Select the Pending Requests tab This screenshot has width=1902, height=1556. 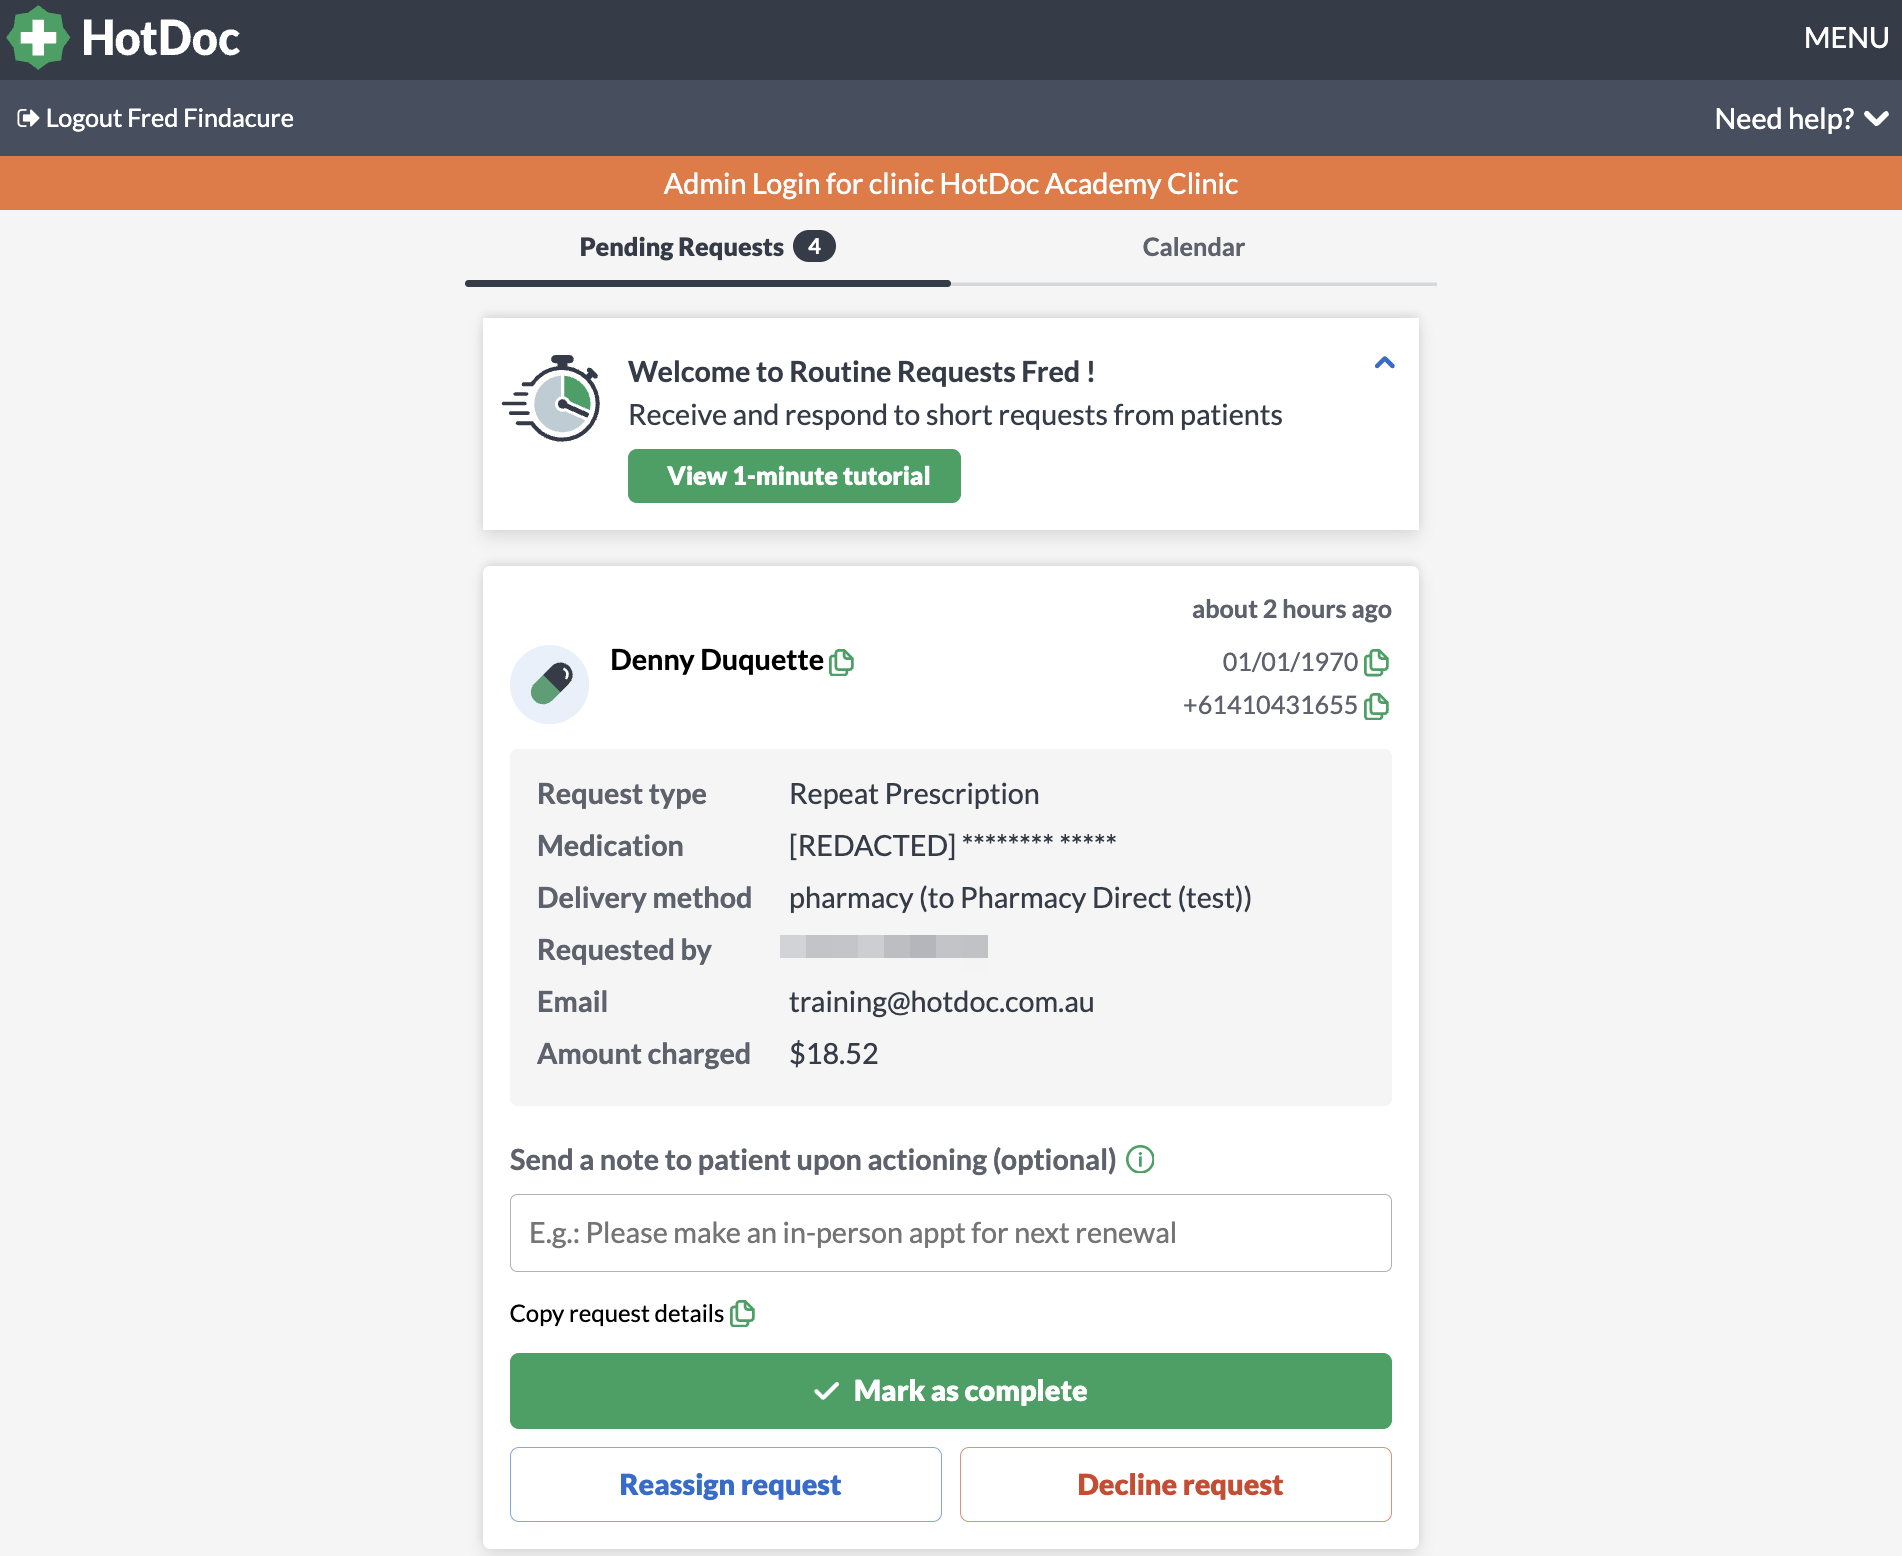click(x=708, y=247)
